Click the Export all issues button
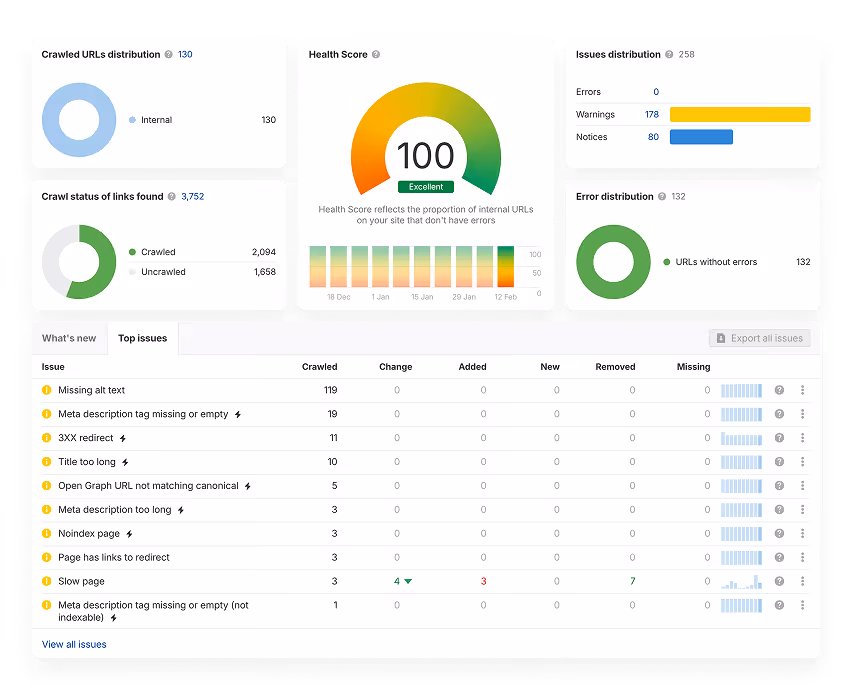854x694 pixels. [x=760, y=338]
